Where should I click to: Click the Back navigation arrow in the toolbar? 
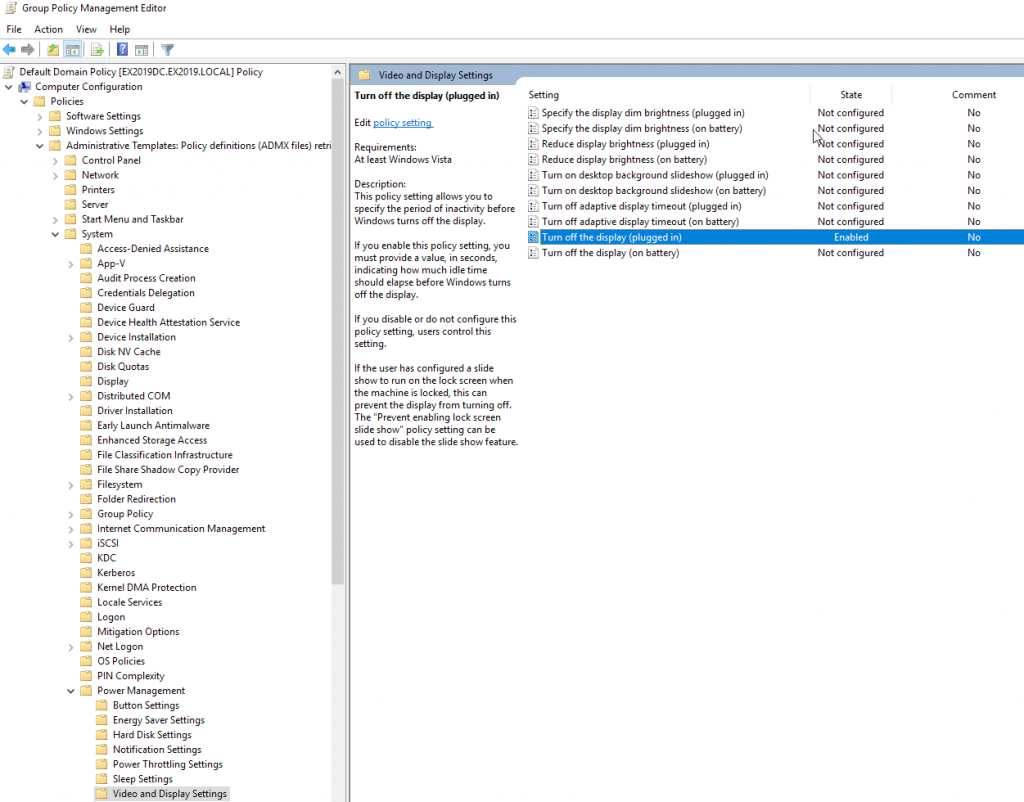coord(10,49)
